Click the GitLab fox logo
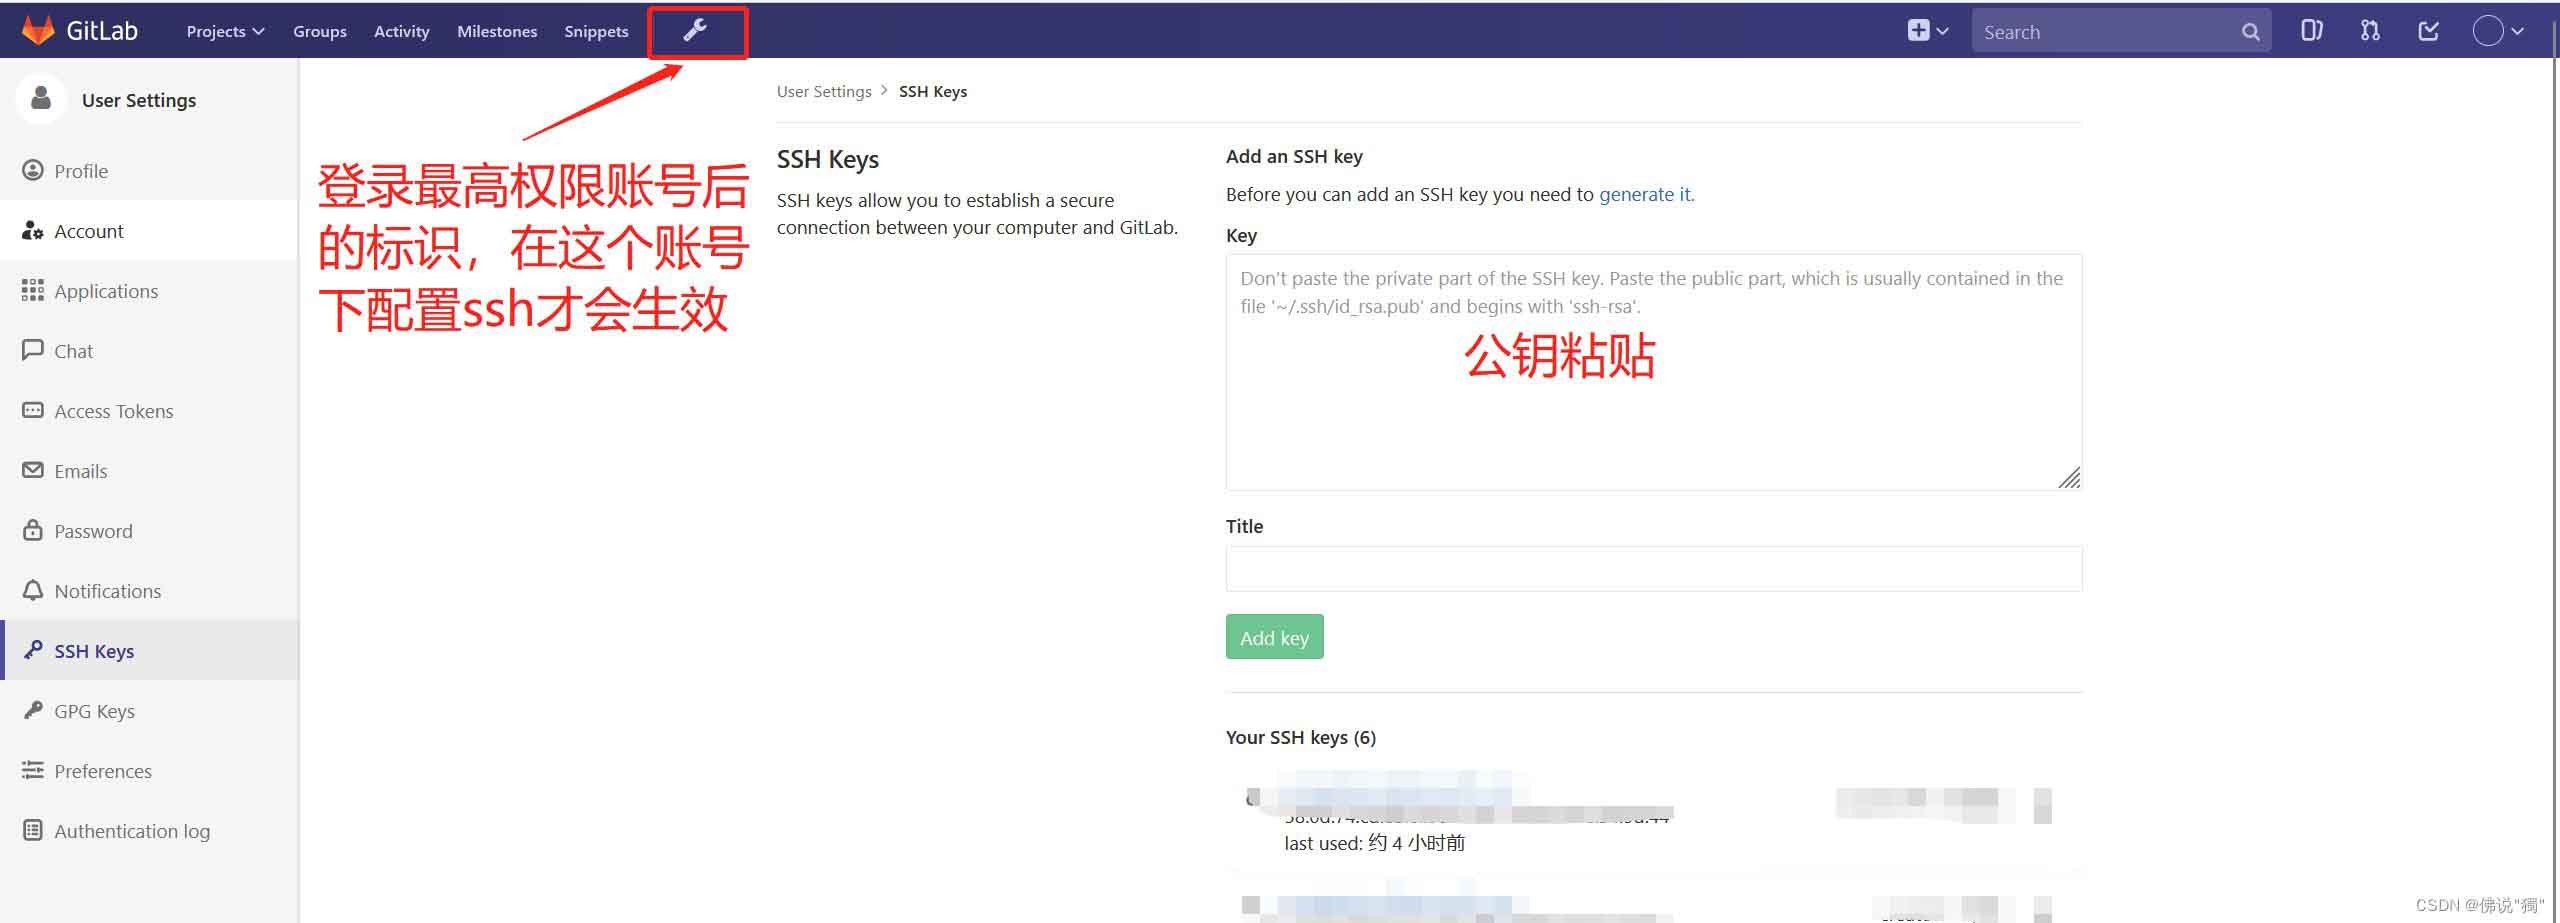 (38, 31)
